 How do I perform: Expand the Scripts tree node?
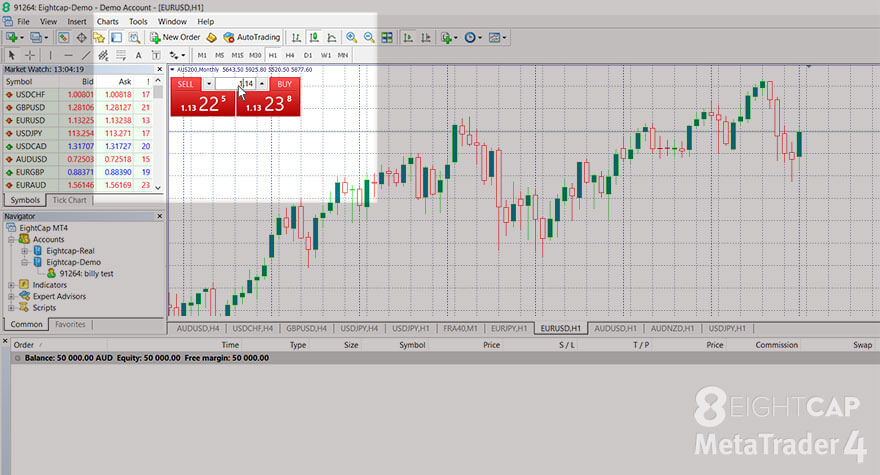pos(11,308)
